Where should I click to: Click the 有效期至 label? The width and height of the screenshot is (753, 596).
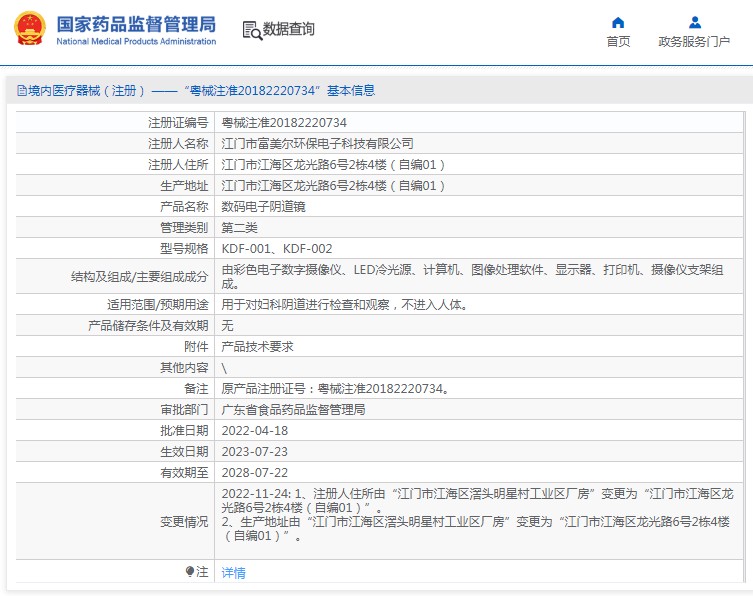pos(184,473)
